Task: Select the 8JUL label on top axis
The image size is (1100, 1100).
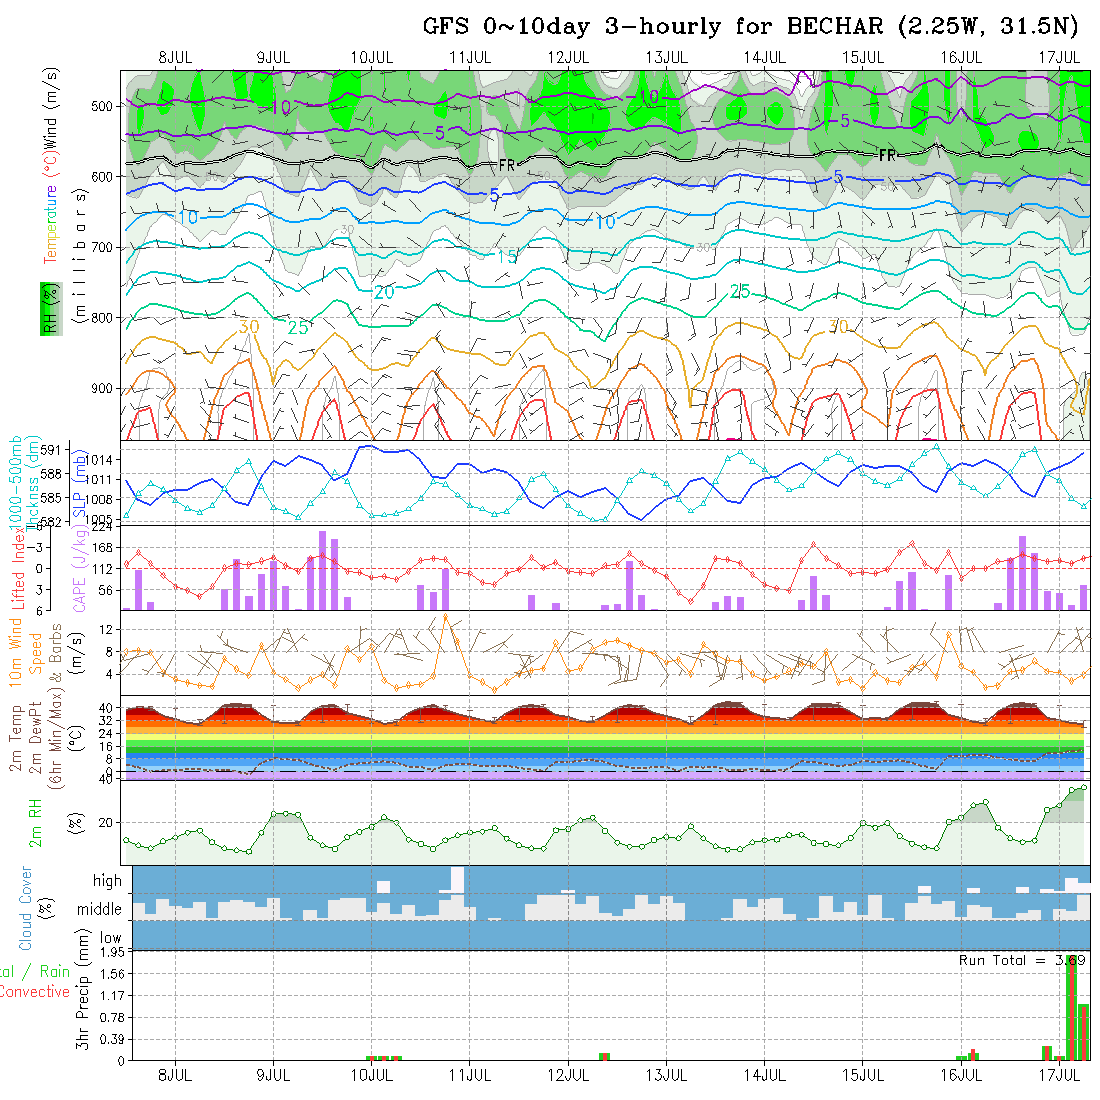Action: (176, 57)
